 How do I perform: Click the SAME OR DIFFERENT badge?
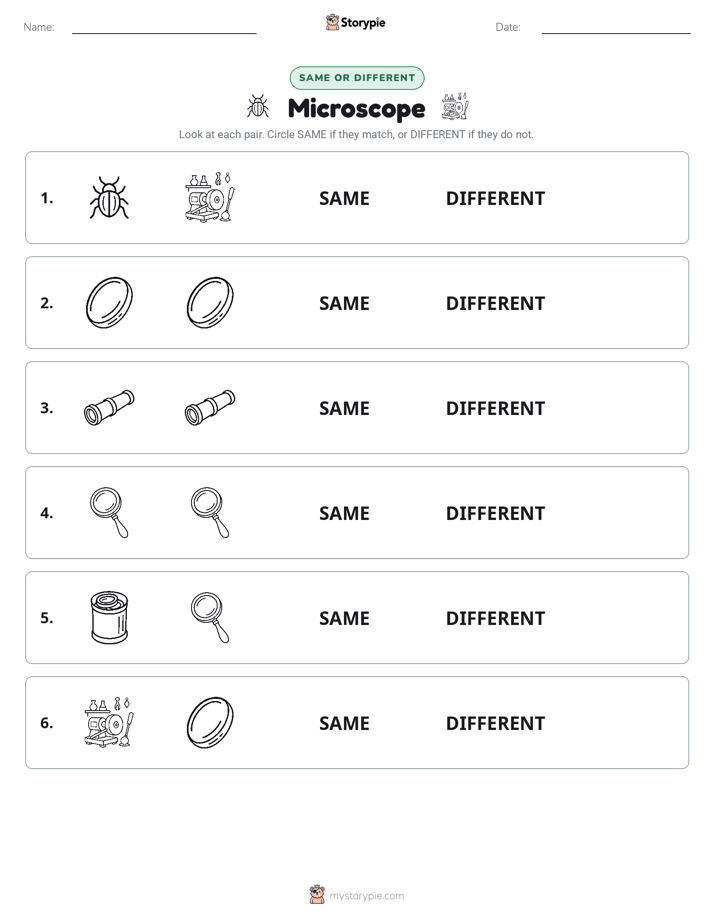coord(357,78)
